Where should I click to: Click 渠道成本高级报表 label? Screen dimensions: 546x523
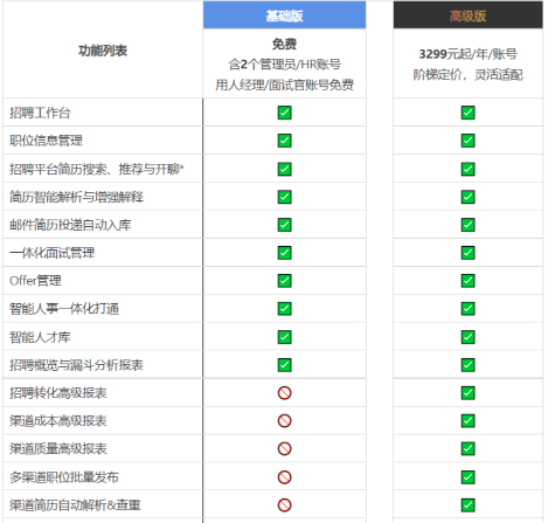pos(58,421)
